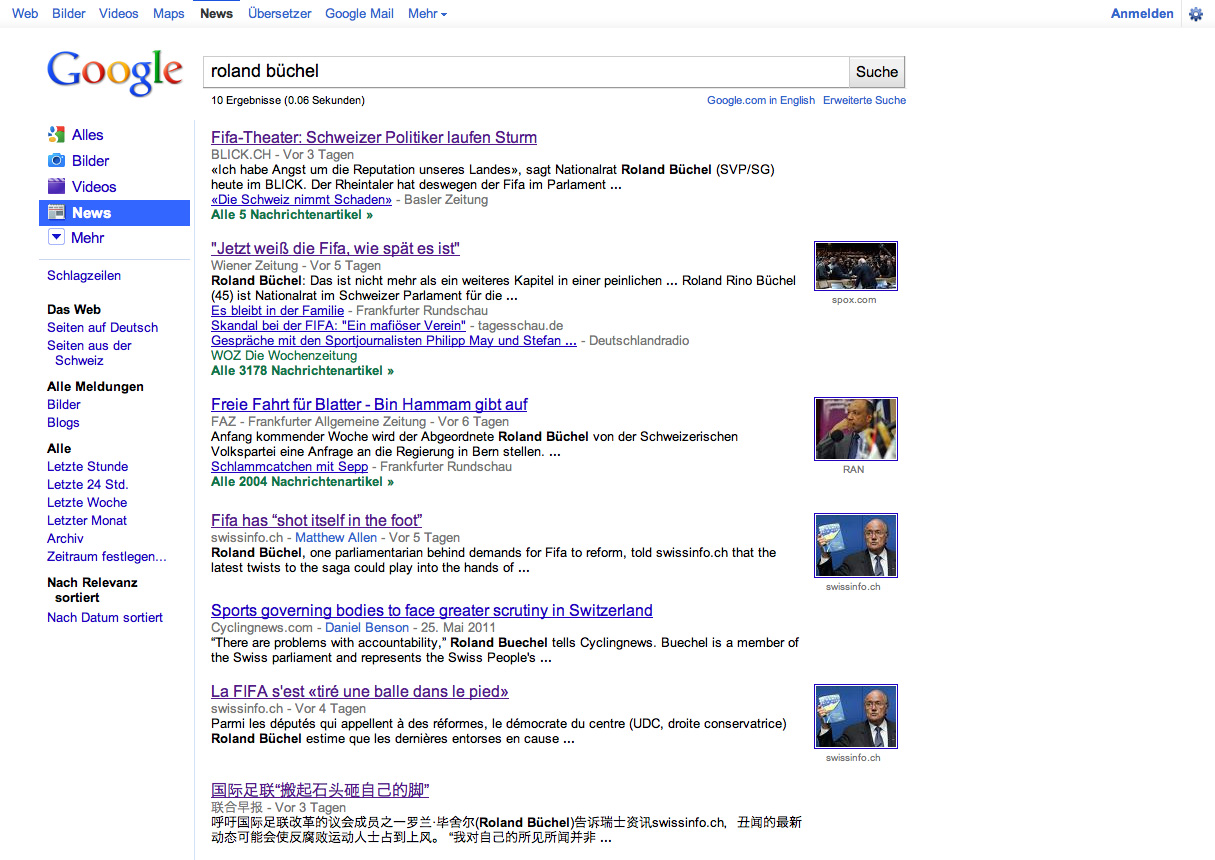
Task: Click the Google logo
Action: (x=115, y=73)
